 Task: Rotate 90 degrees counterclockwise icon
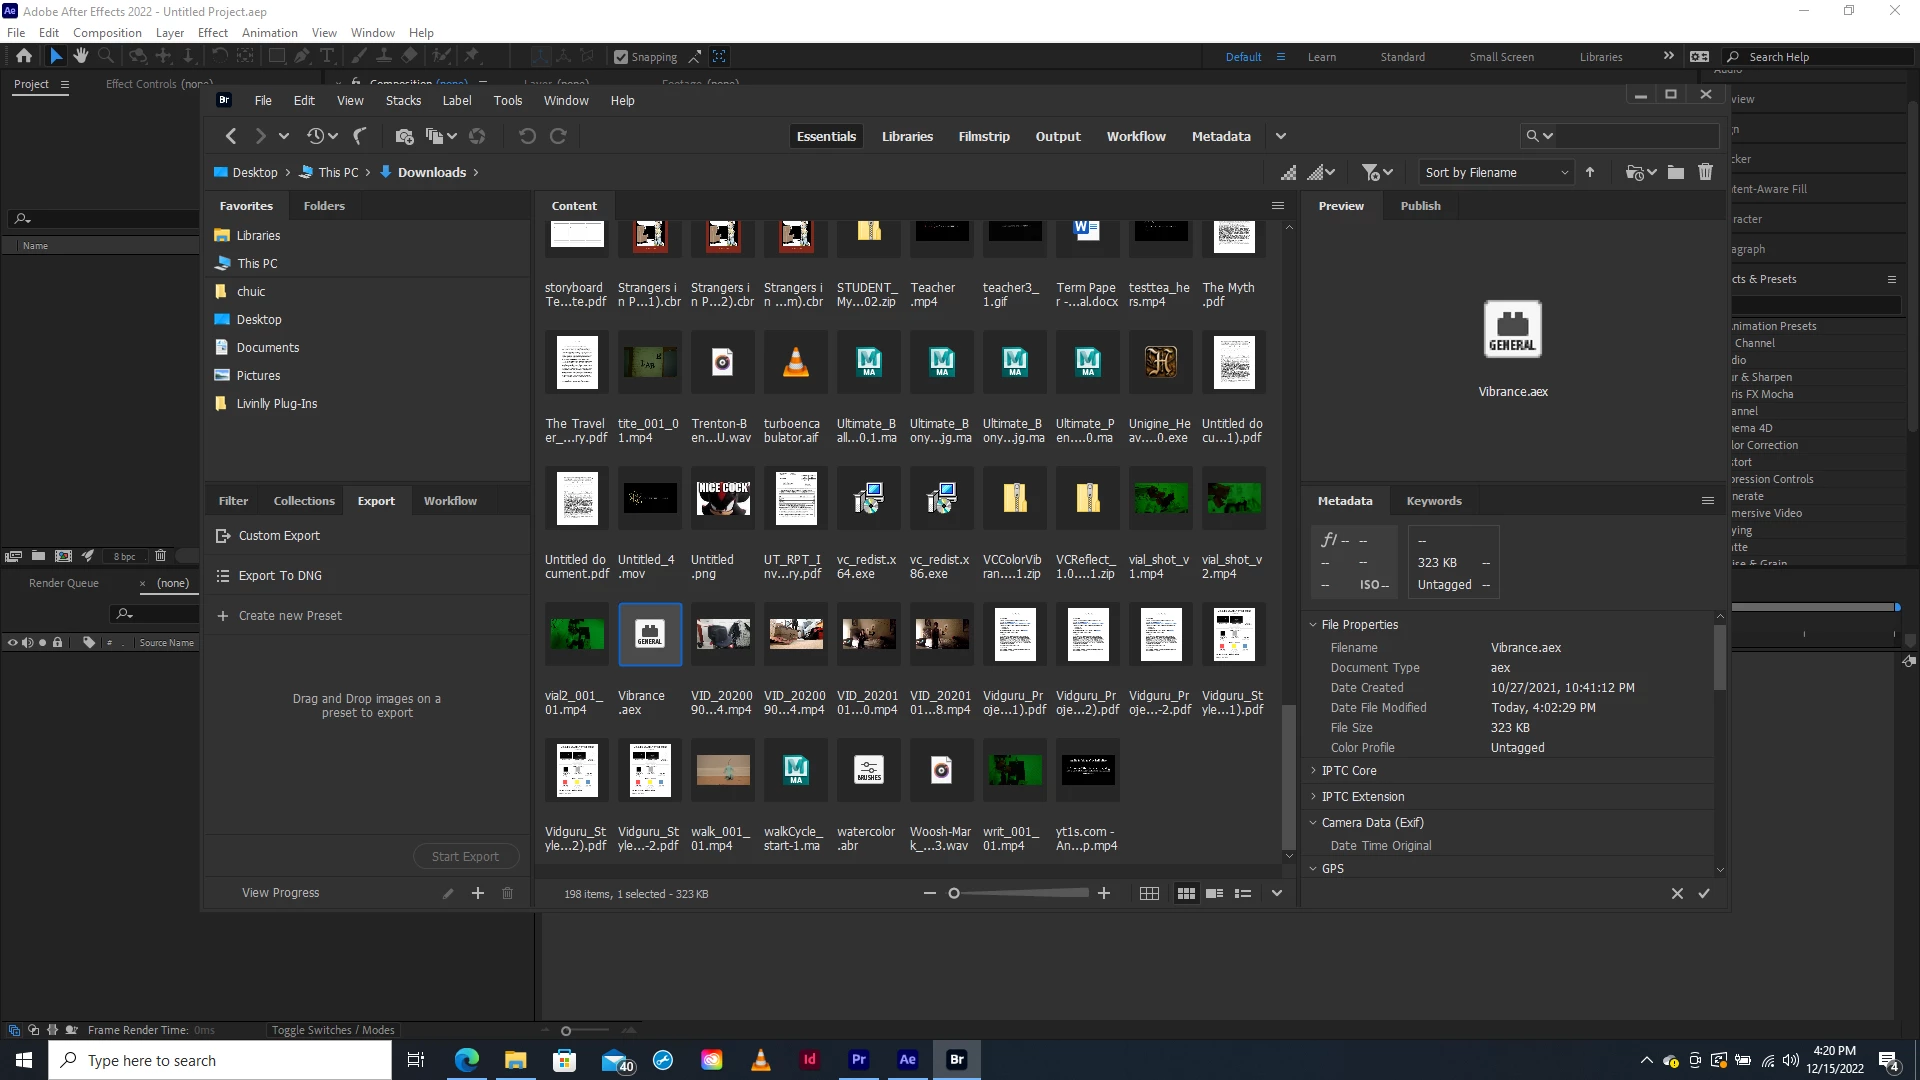coord(527,137)
